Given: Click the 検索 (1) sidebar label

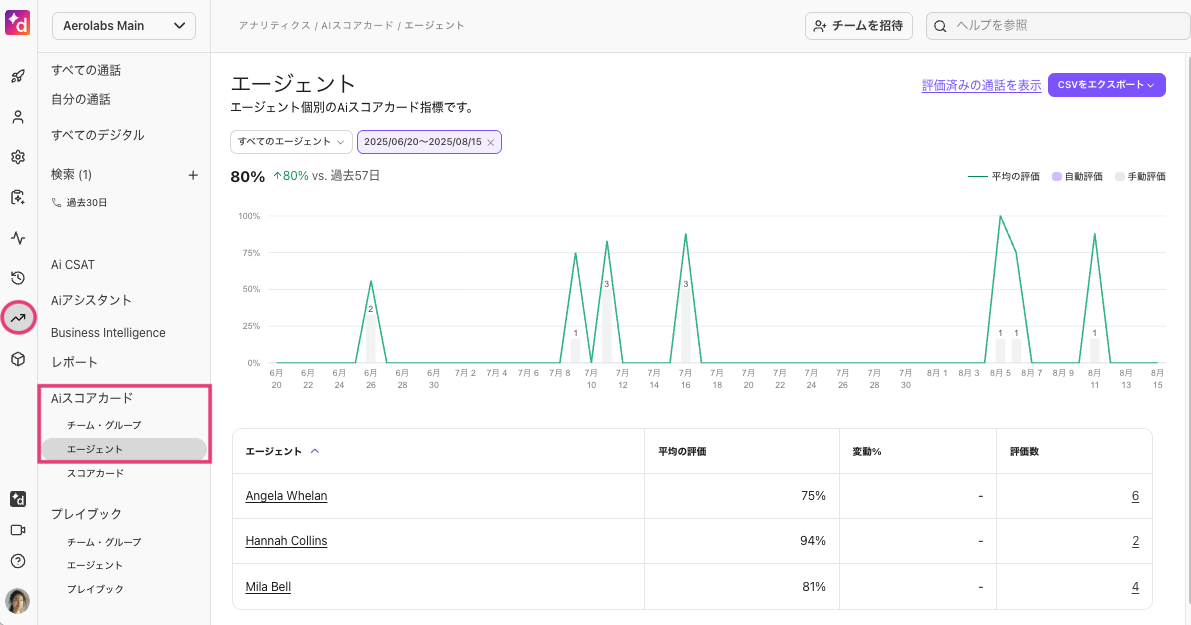Looking at the screenshot, I should 71,175.
